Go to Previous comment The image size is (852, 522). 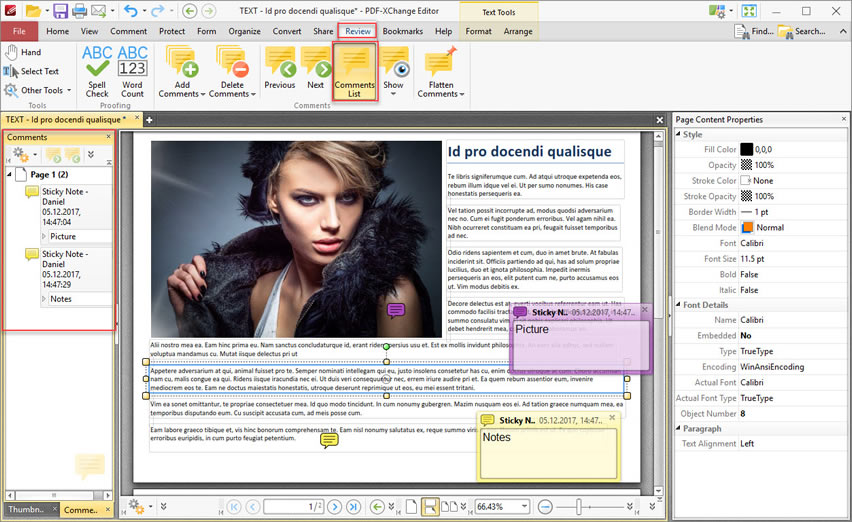[x=280, y=70]
